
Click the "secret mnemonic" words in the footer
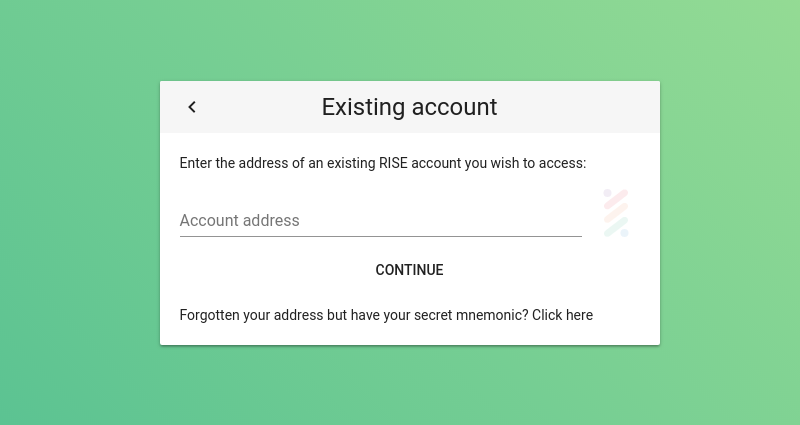(471, 315)
